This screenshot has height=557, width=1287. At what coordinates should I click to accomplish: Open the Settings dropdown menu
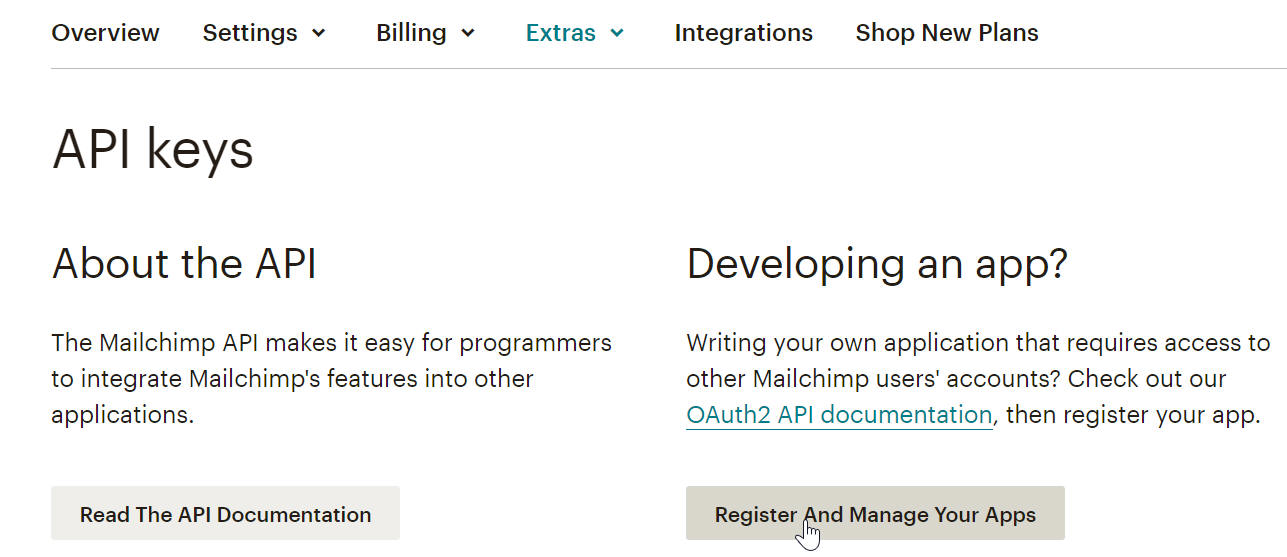(x=264, y=33)
